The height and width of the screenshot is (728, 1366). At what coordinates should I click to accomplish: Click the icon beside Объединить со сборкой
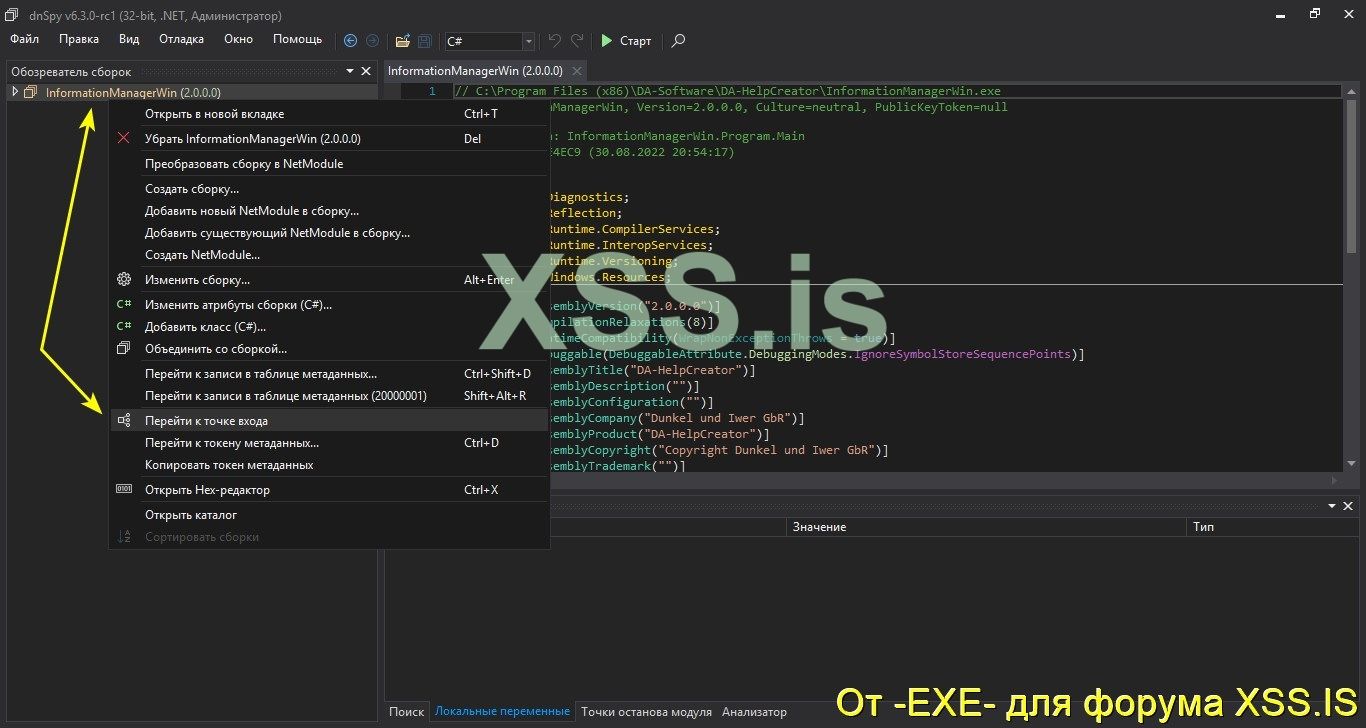[123, 348]
